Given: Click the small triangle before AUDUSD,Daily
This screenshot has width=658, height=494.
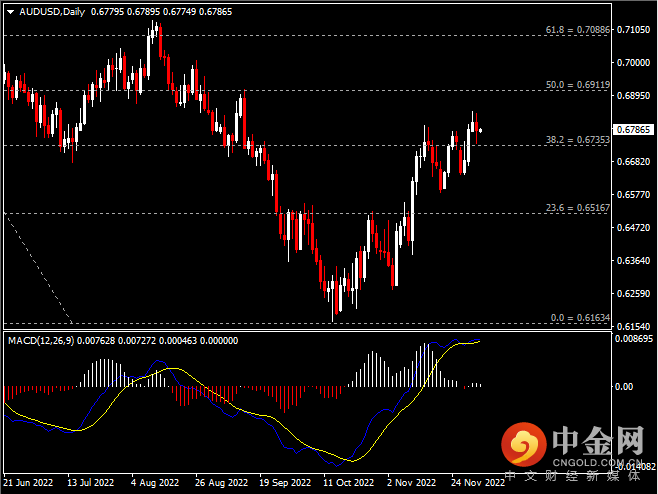Looking at the screenshot, I should click(10, 11).
